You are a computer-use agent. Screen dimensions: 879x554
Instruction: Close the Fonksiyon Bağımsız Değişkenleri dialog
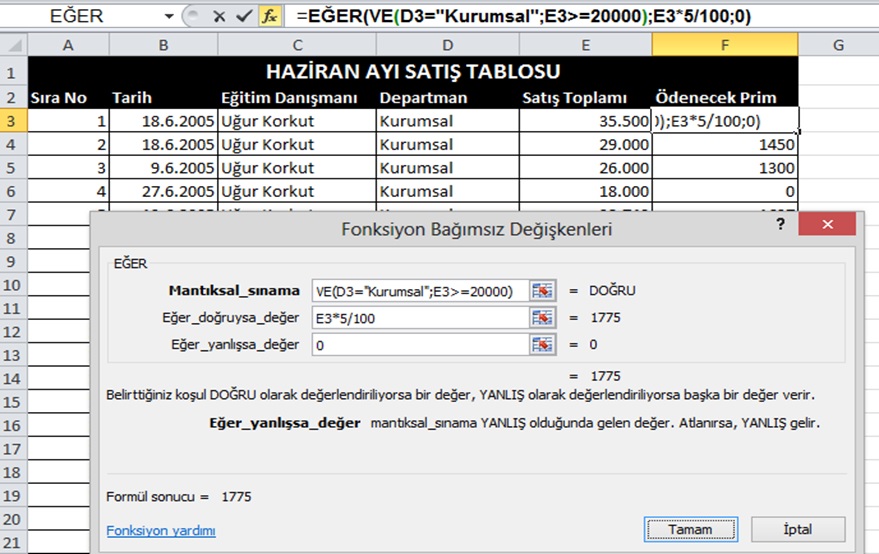(x=827, y=224)
